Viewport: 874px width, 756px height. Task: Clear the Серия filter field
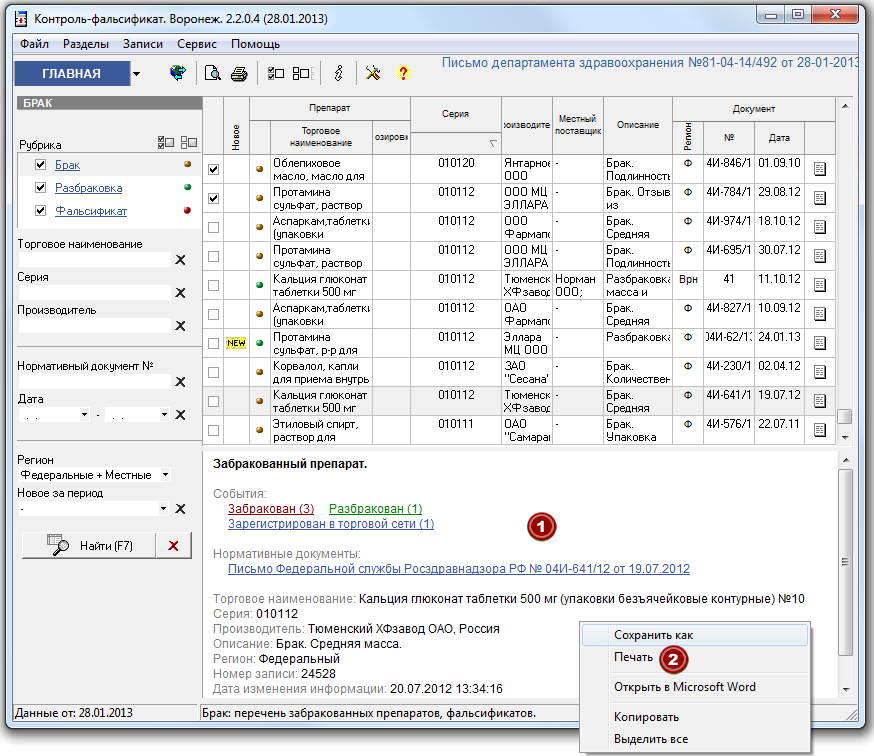(x=181, y=293)
